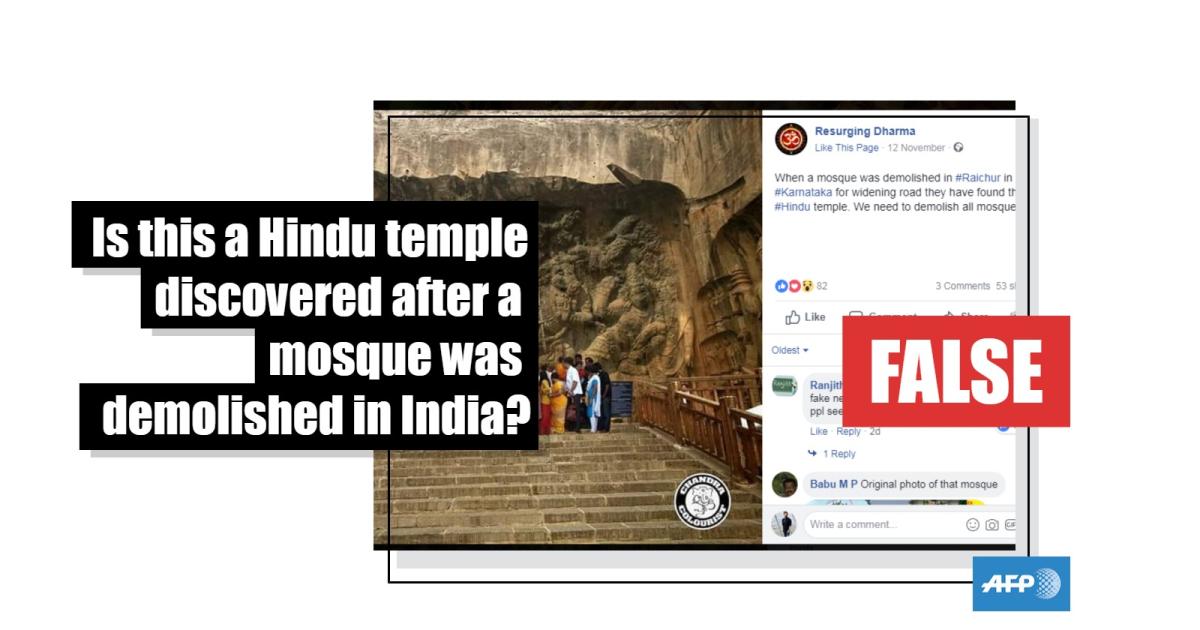
Task: Click the public globe privacy icon
Action: tap(958, 148)
